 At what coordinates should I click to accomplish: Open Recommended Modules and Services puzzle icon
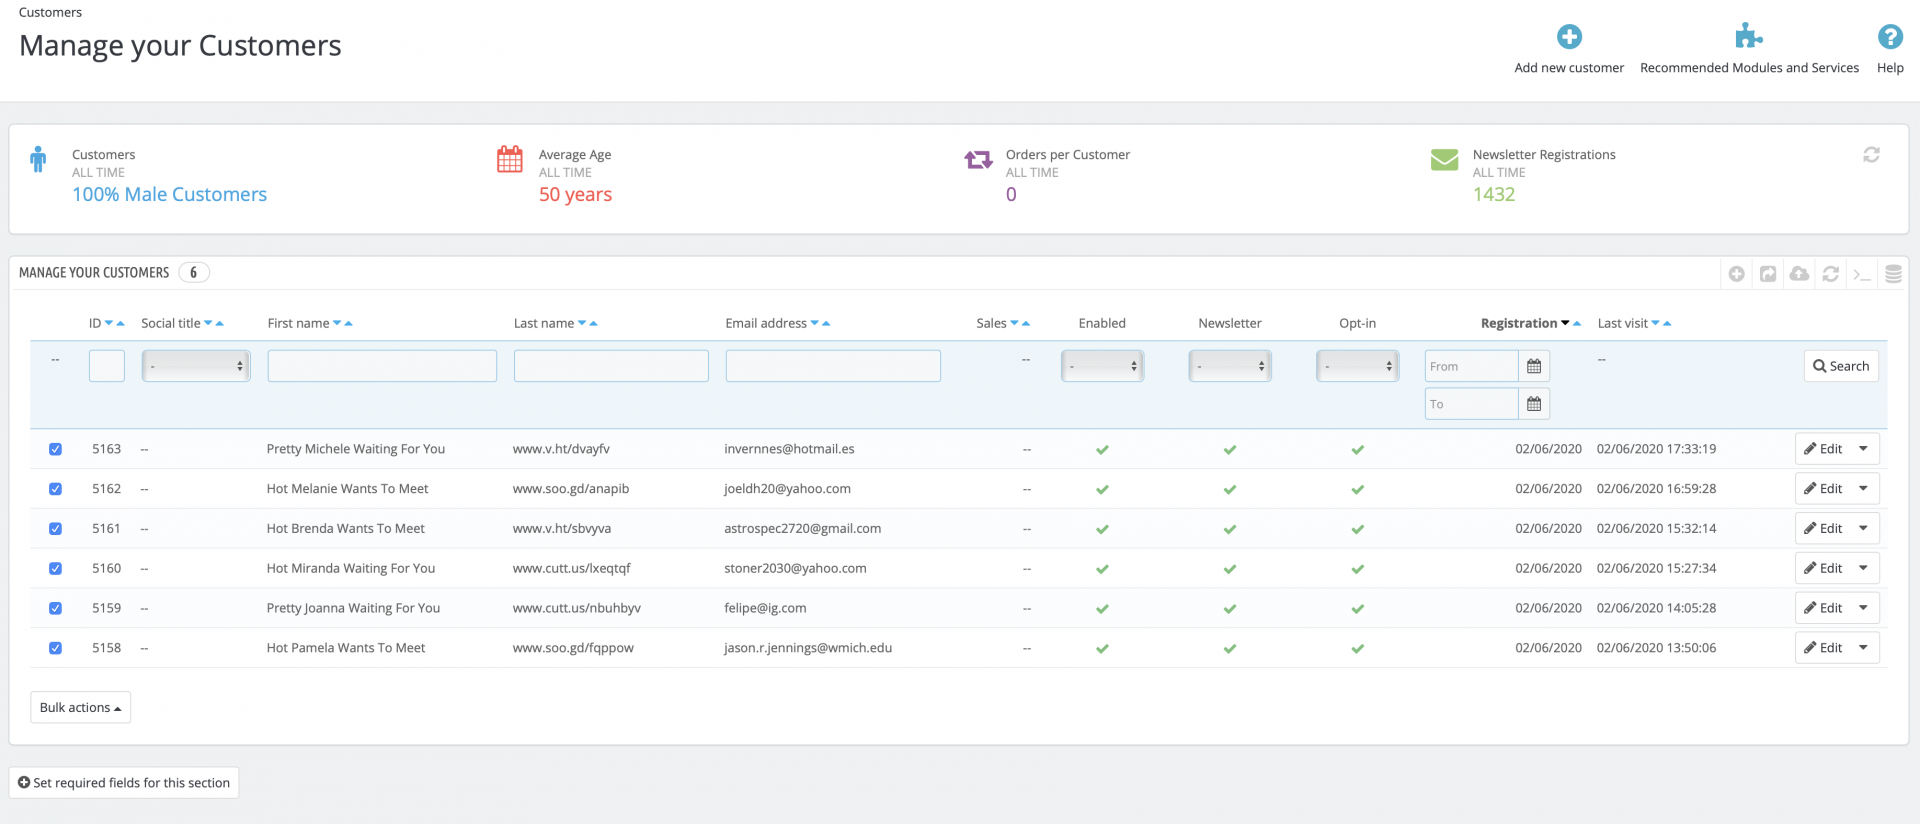1748,38
